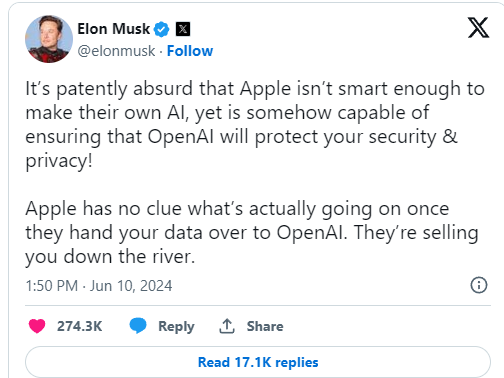
Task: Follow the @elonmusk account
Action: (x=190, y=51)
